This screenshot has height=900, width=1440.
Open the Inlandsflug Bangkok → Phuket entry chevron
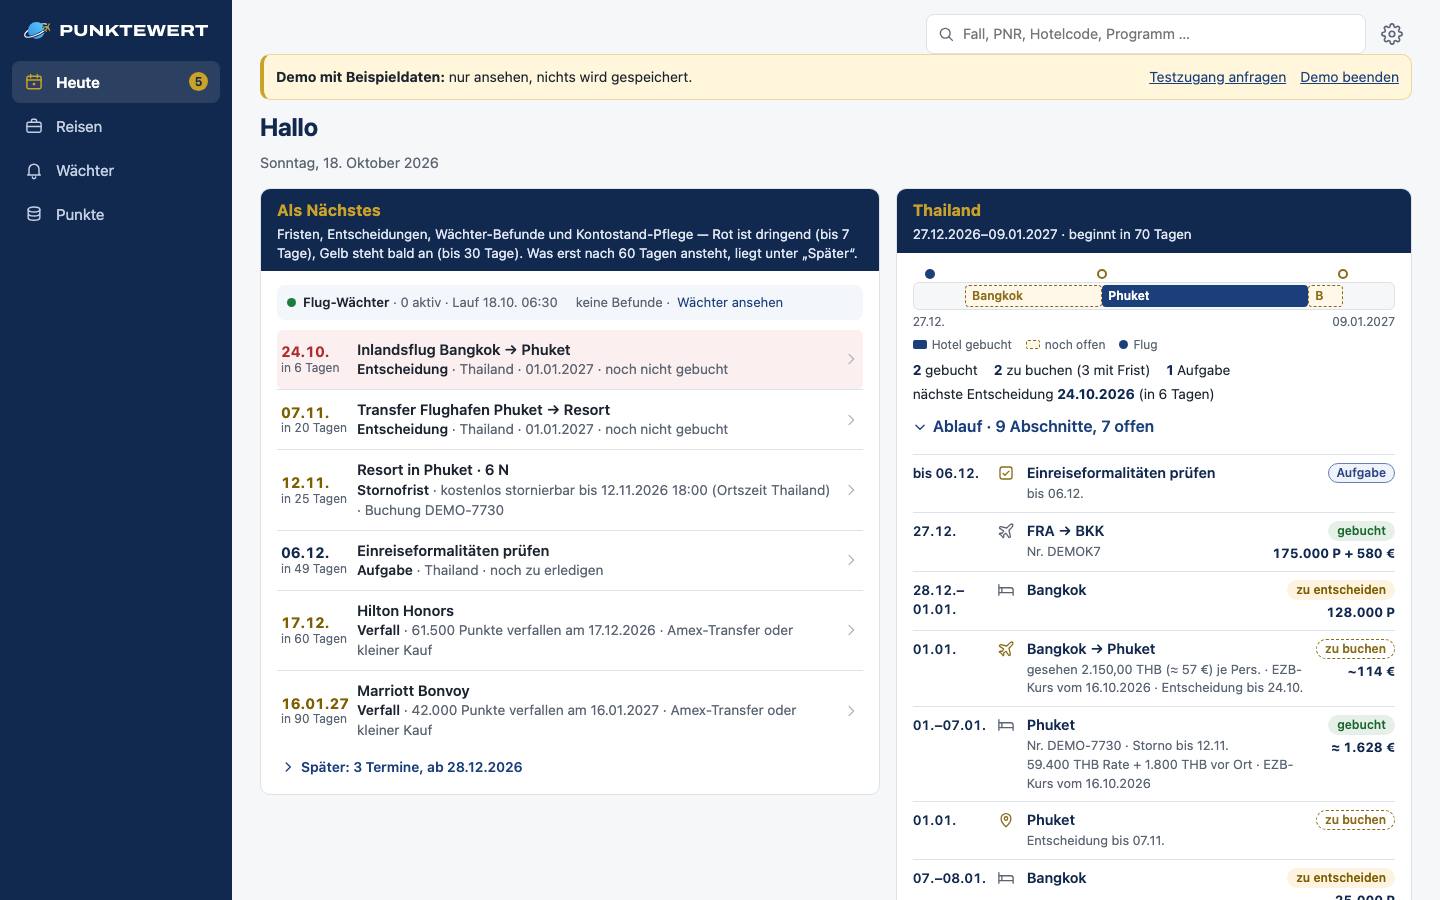click(x=851, y=359)
